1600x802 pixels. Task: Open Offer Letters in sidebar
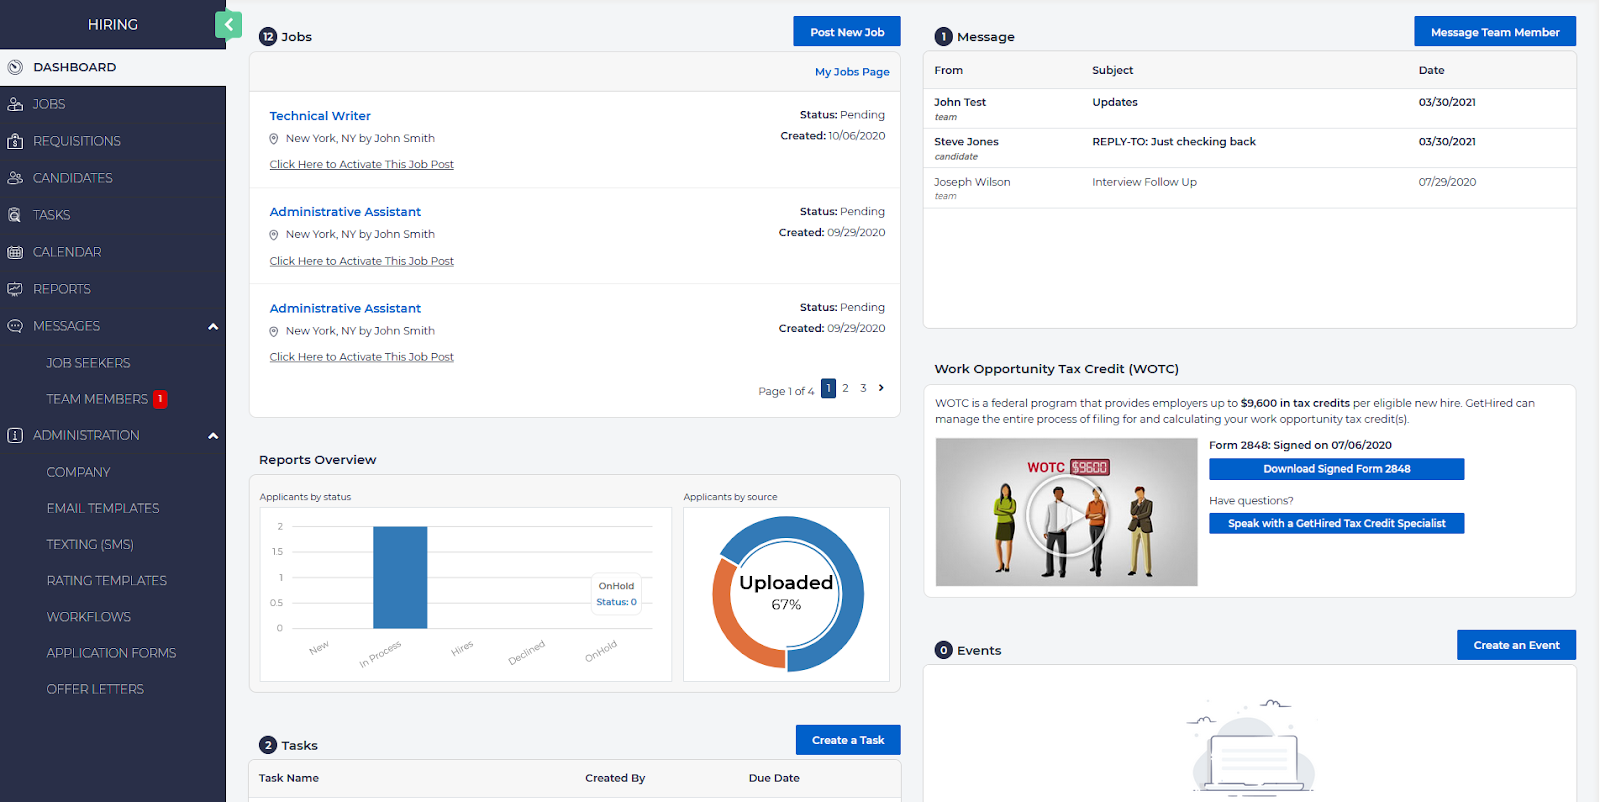95,689
